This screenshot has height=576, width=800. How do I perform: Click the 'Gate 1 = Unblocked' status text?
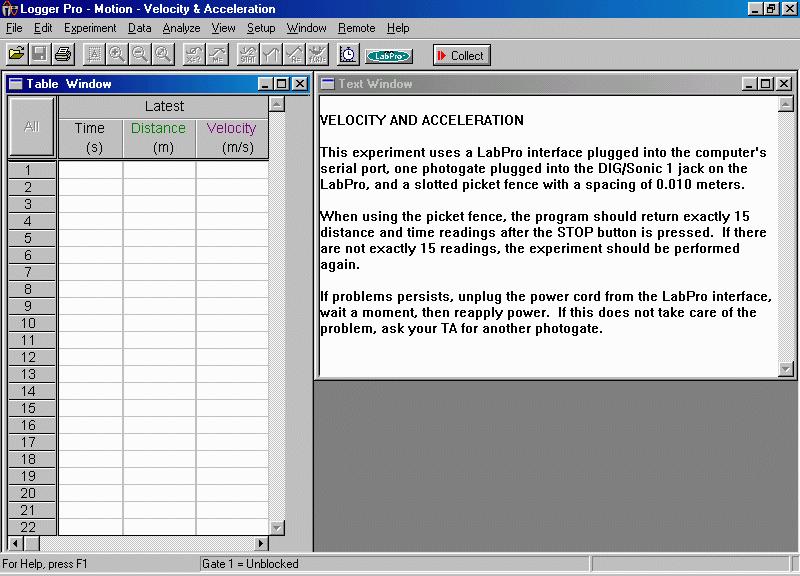251,564
